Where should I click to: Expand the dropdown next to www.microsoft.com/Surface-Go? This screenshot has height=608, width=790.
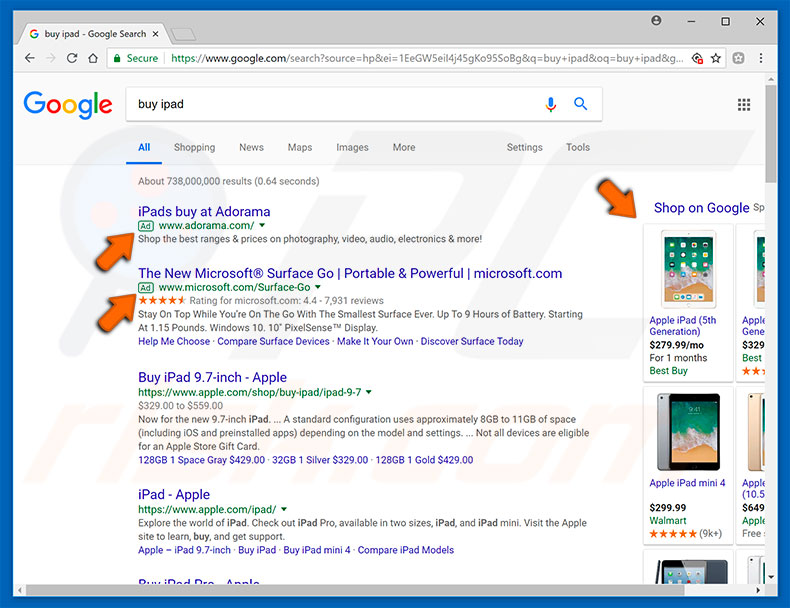click(x=318, y=287)
